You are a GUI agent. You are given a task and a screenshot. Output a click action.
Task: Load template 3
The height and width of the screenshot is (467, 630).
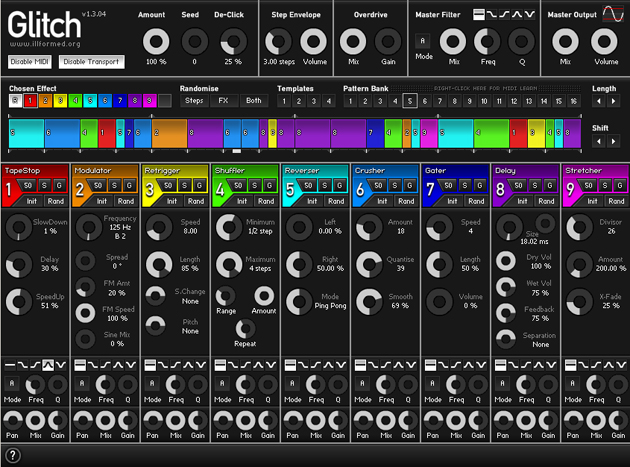(x=313, y=101)
